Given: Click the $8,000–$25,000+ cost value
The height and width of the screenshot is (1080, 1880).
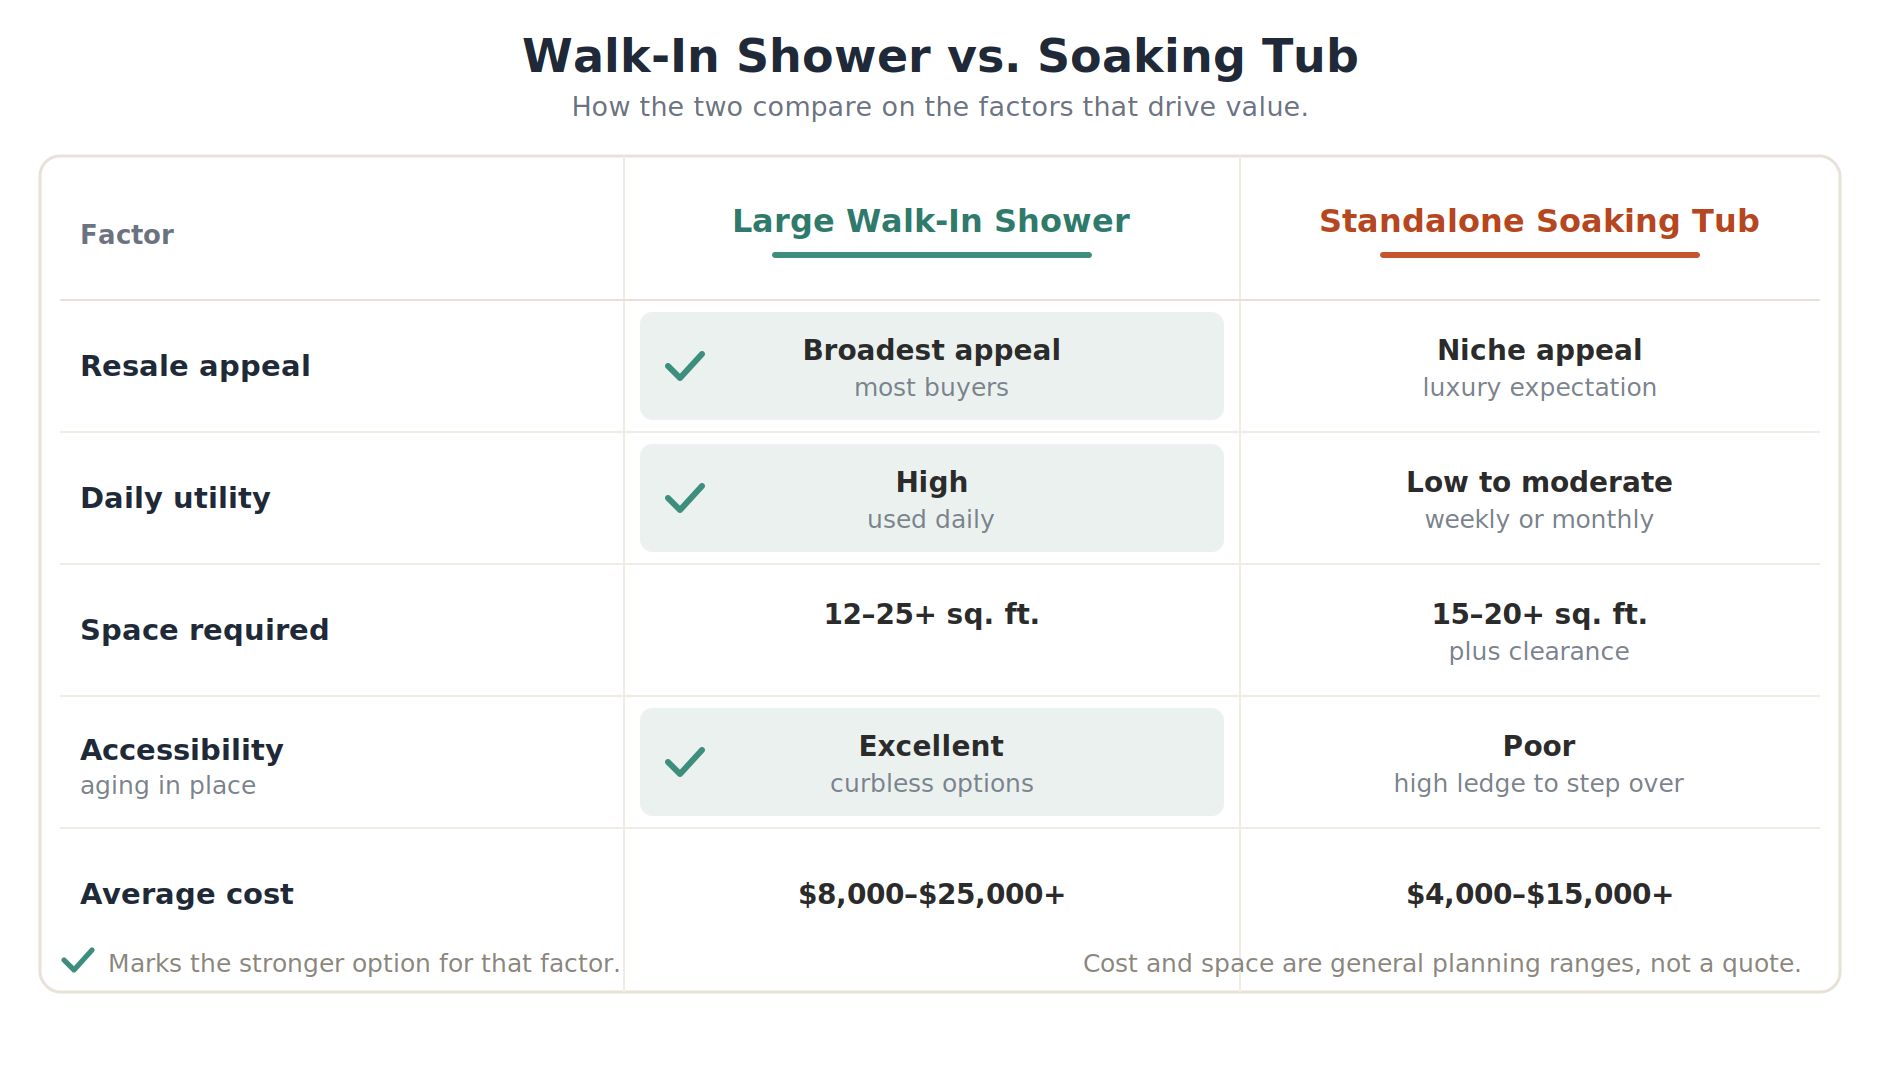Looking at the screenshot, I should (931, 894).
